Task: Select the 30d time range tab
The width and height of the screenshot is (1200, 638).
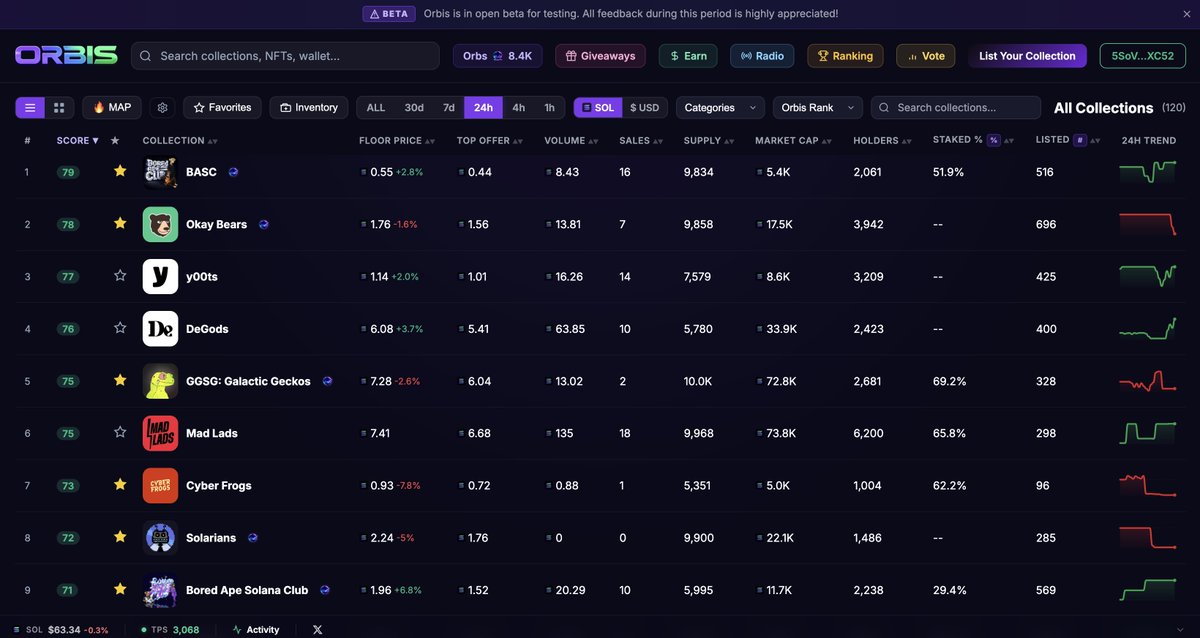Action: [x=414, y=107]
